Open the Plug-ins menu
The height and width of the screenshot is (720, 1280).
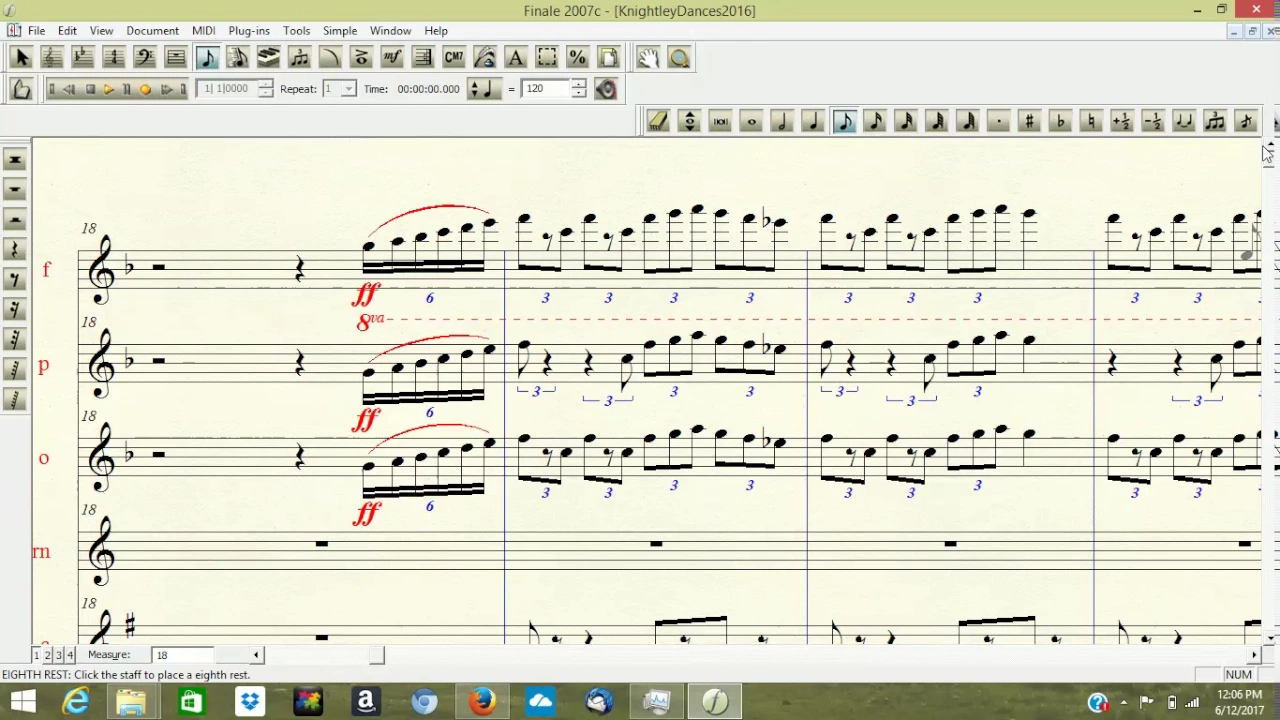(x=249, y=31)
